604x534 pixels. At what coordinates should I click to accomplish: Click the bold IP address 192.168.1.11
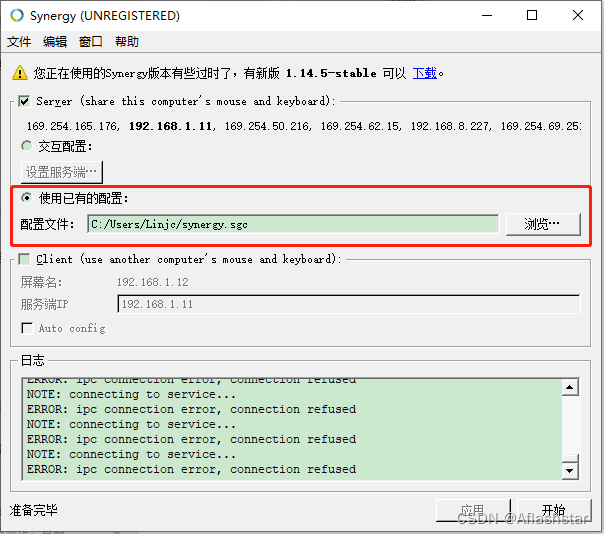click(171, 126)
